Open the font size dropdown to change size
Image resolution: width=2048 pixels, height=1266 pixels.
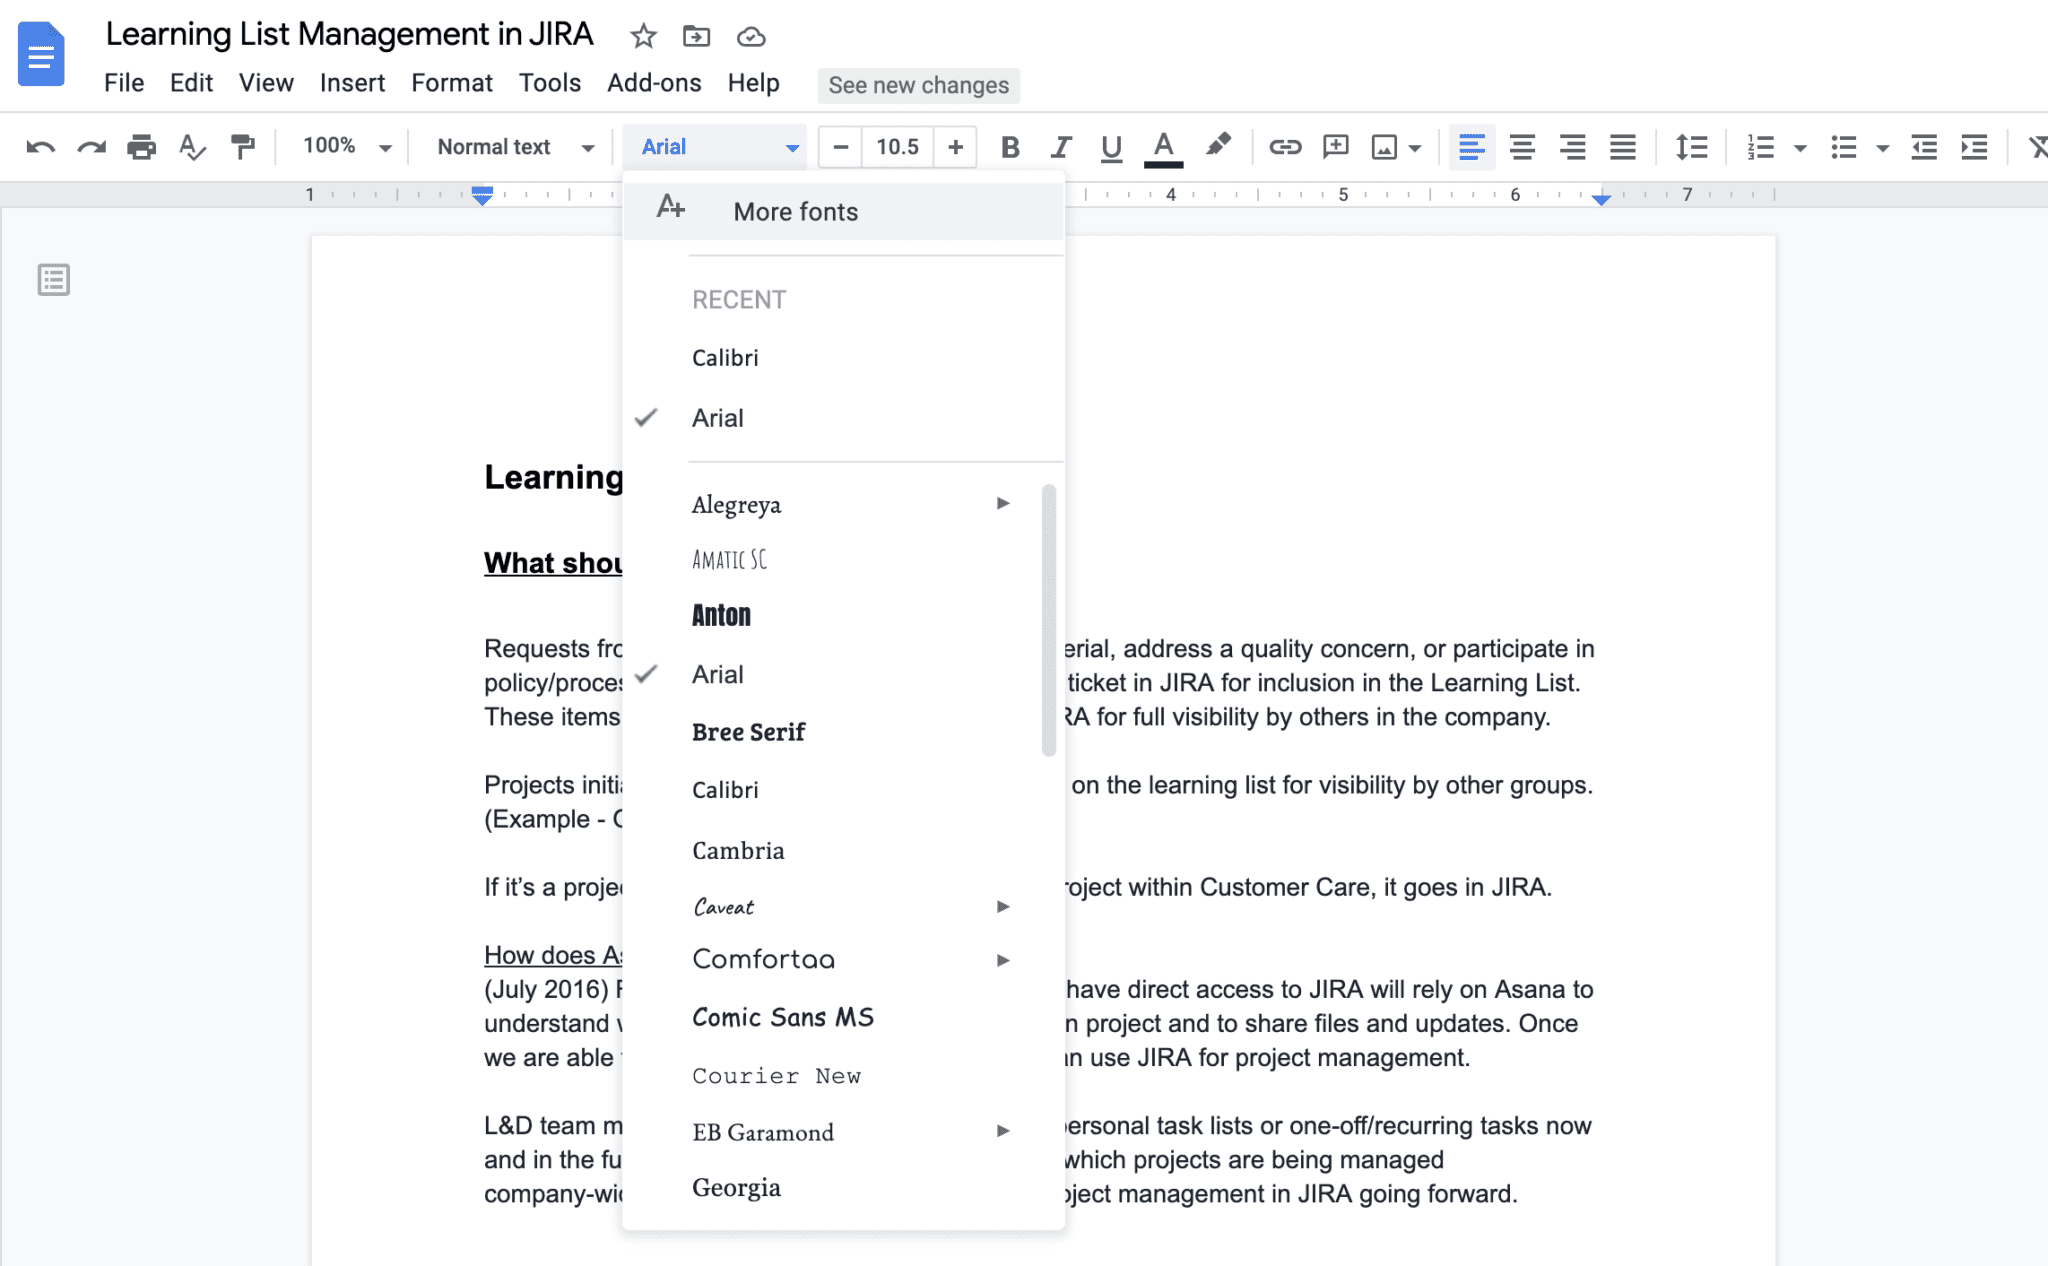point(897,146)
